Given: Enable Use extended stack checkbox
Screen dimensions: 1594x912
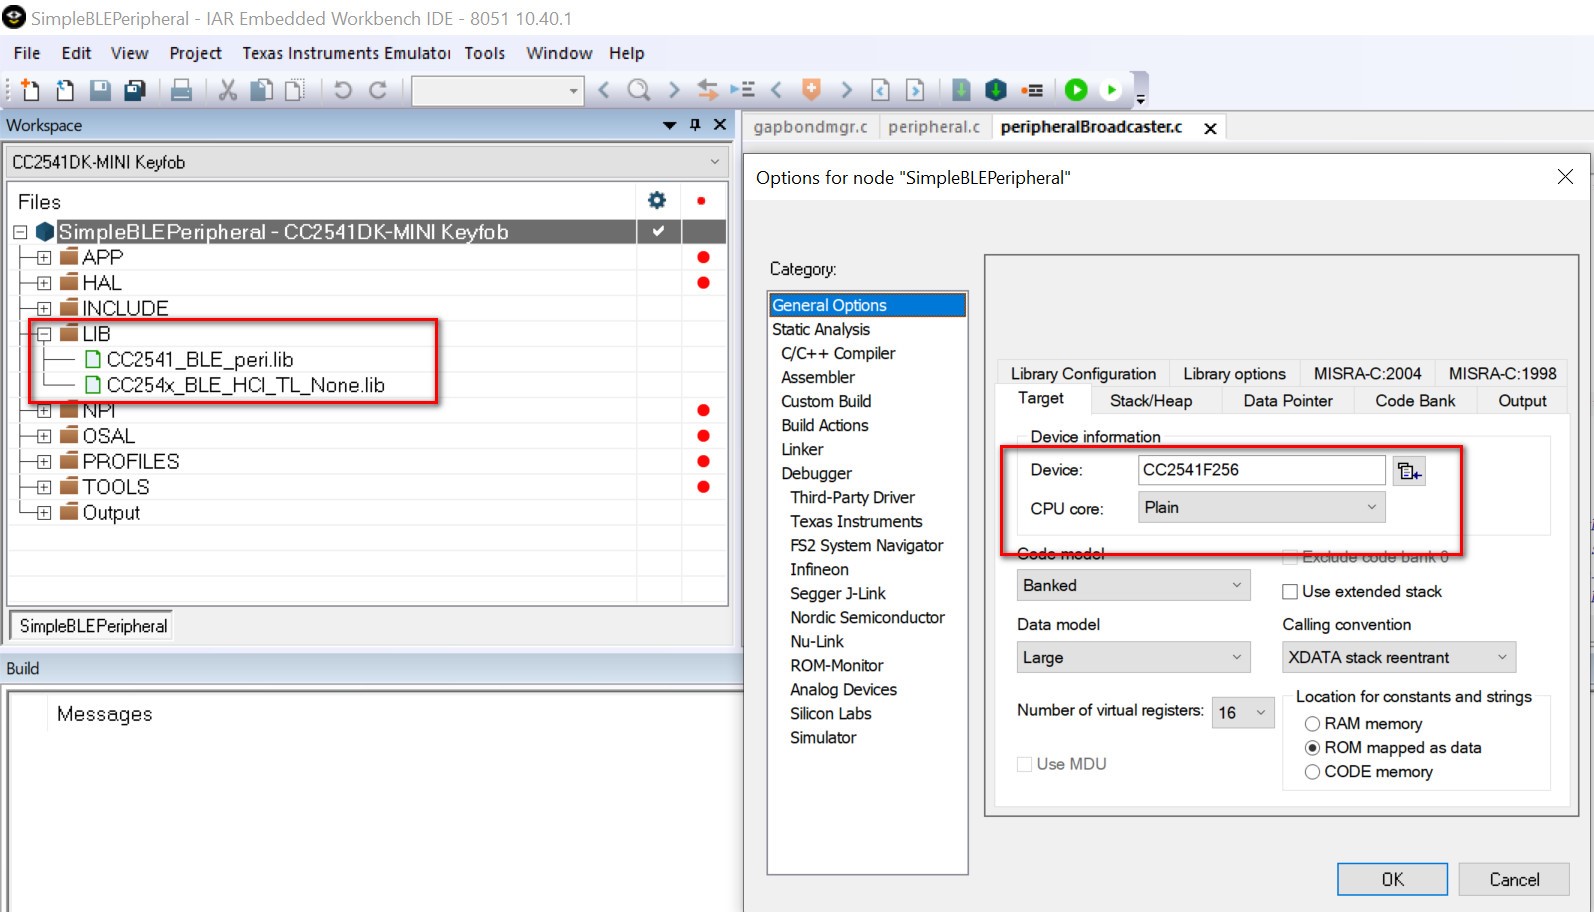Looking at the screenshot, I should point(1290,592).
